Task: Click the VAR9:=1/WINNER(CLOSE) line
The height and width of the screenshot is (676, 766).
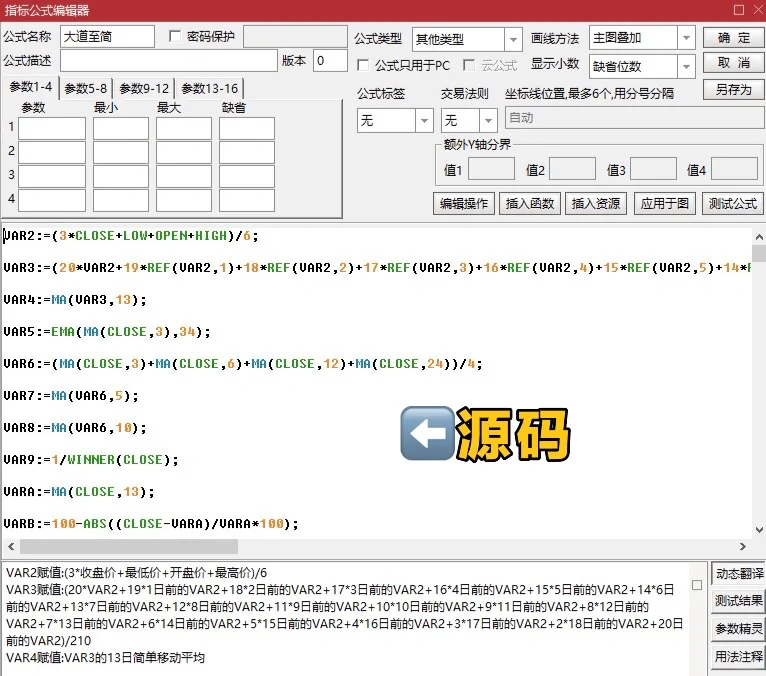Action: tap(91, 460)
